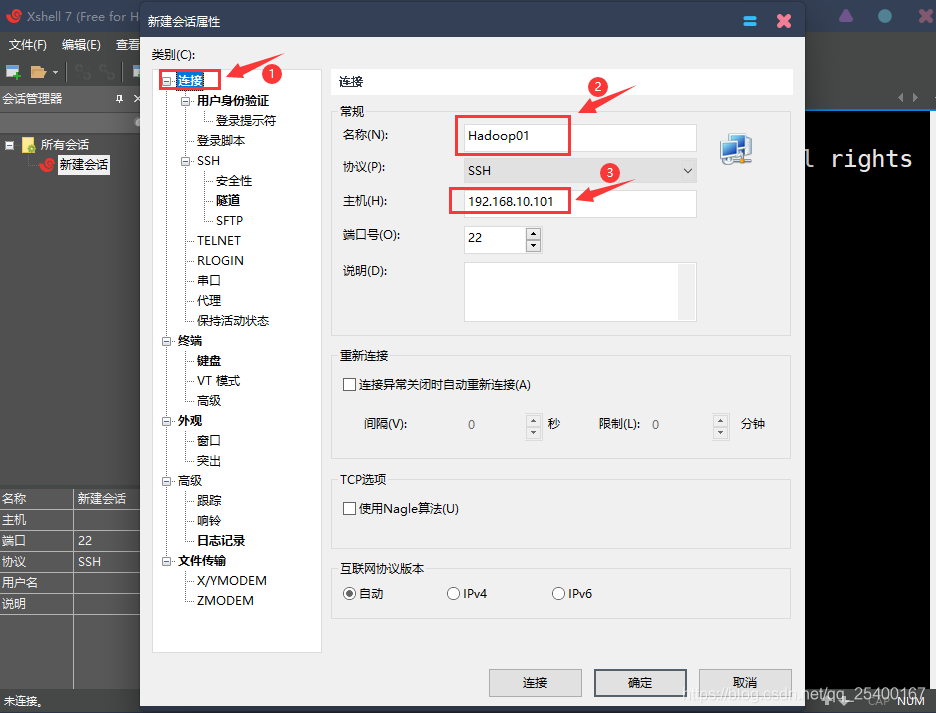Image resolution: width=936 pixels, height=713 pixels.
Task: Select RLOGIN in the category tree
Action: click(x=220, y=261)
